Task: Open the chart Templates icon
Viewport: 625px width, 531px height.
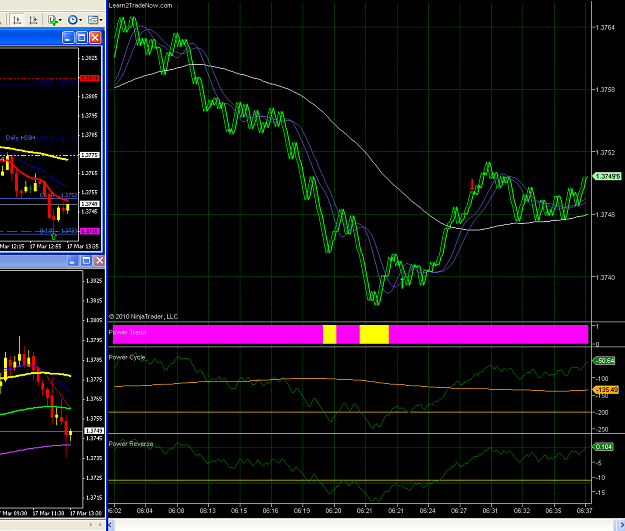Action: tap(92, 20)
